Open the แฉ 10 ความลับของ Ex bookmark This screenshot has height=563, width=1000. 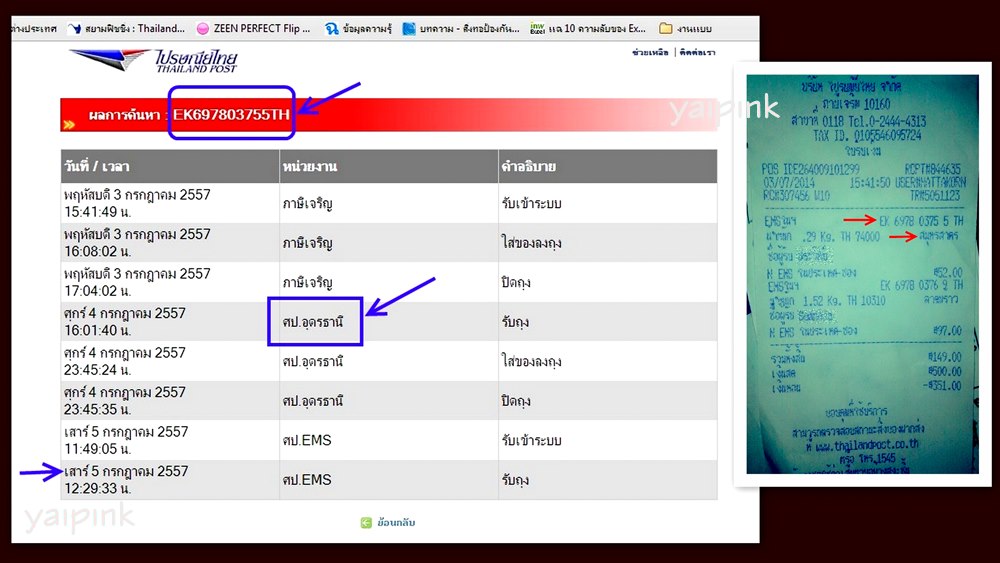coord(597,29)
